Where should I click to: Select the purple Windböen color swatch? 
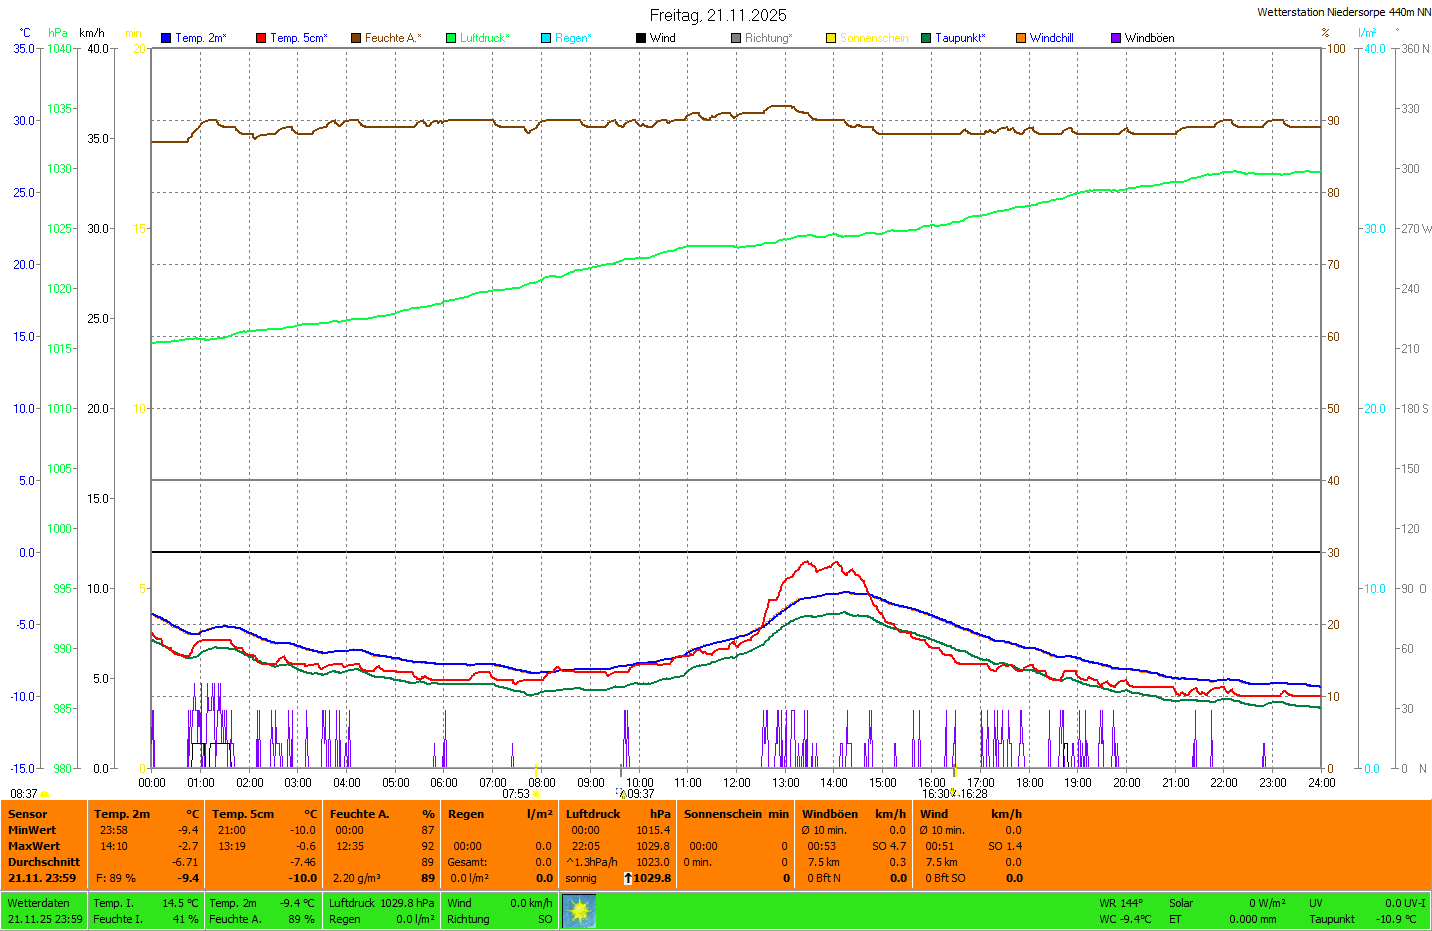(1116, 38)
